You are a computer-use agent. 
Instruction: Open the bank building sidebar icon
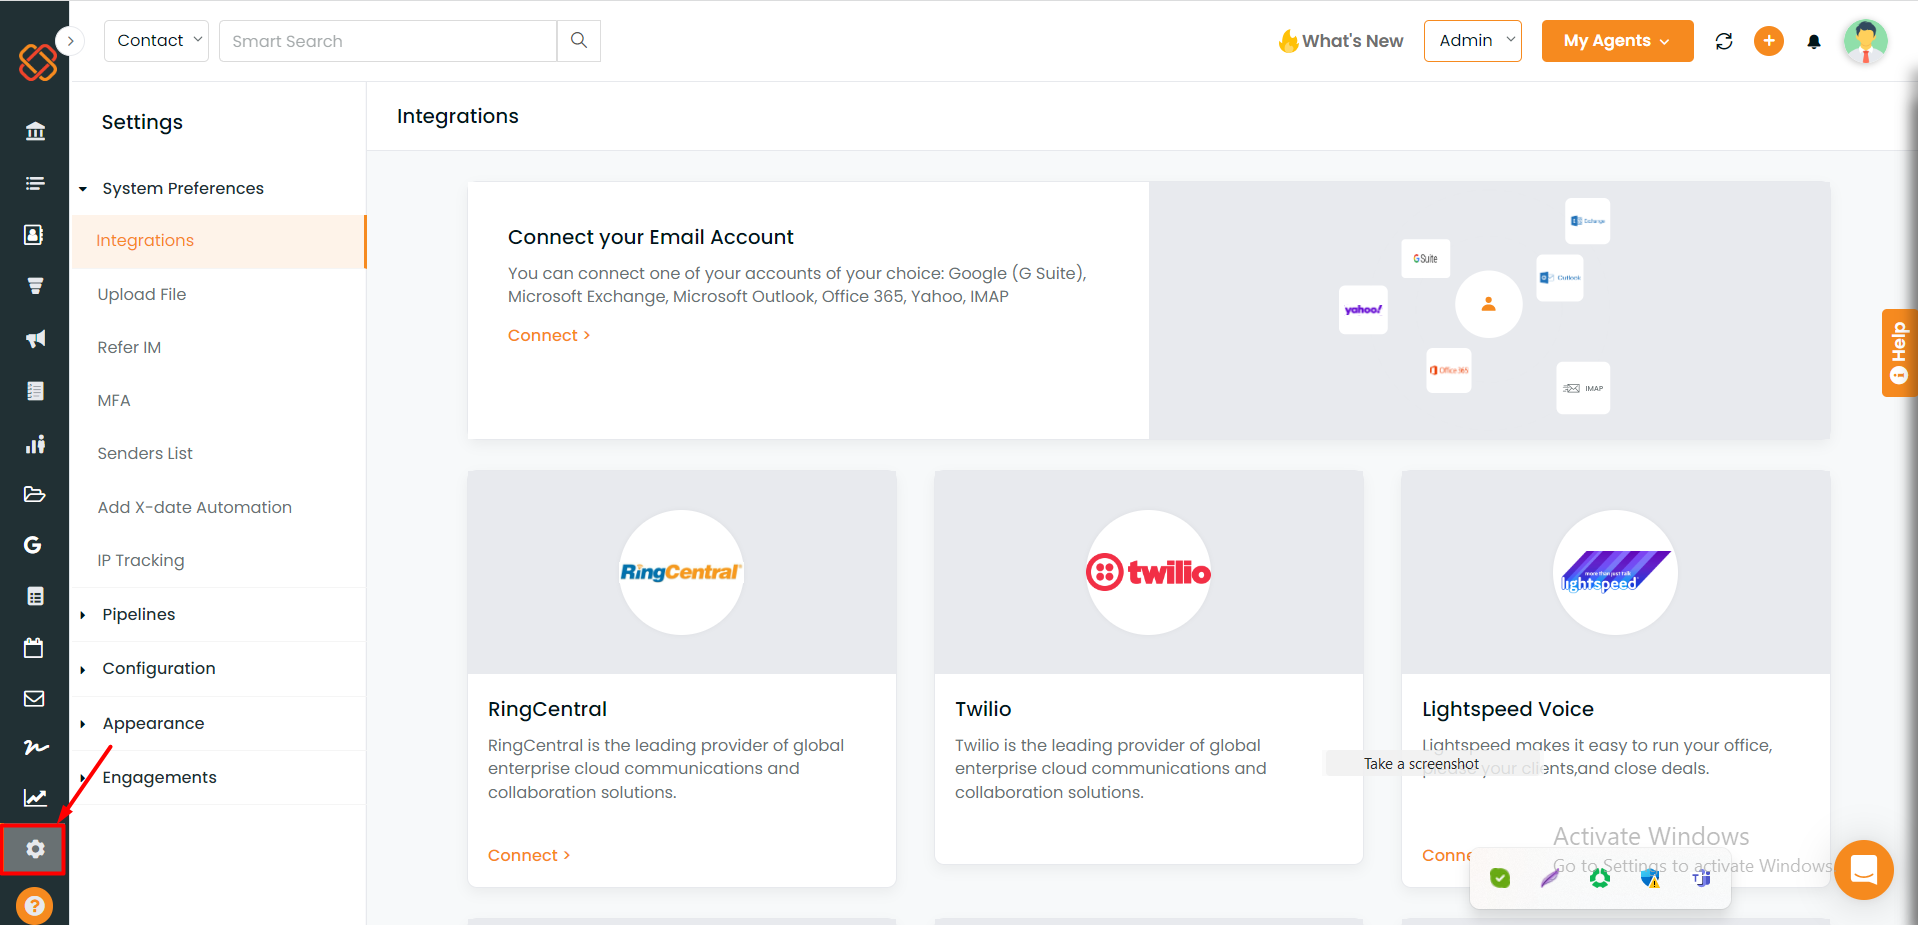click(x=35, y=131)
